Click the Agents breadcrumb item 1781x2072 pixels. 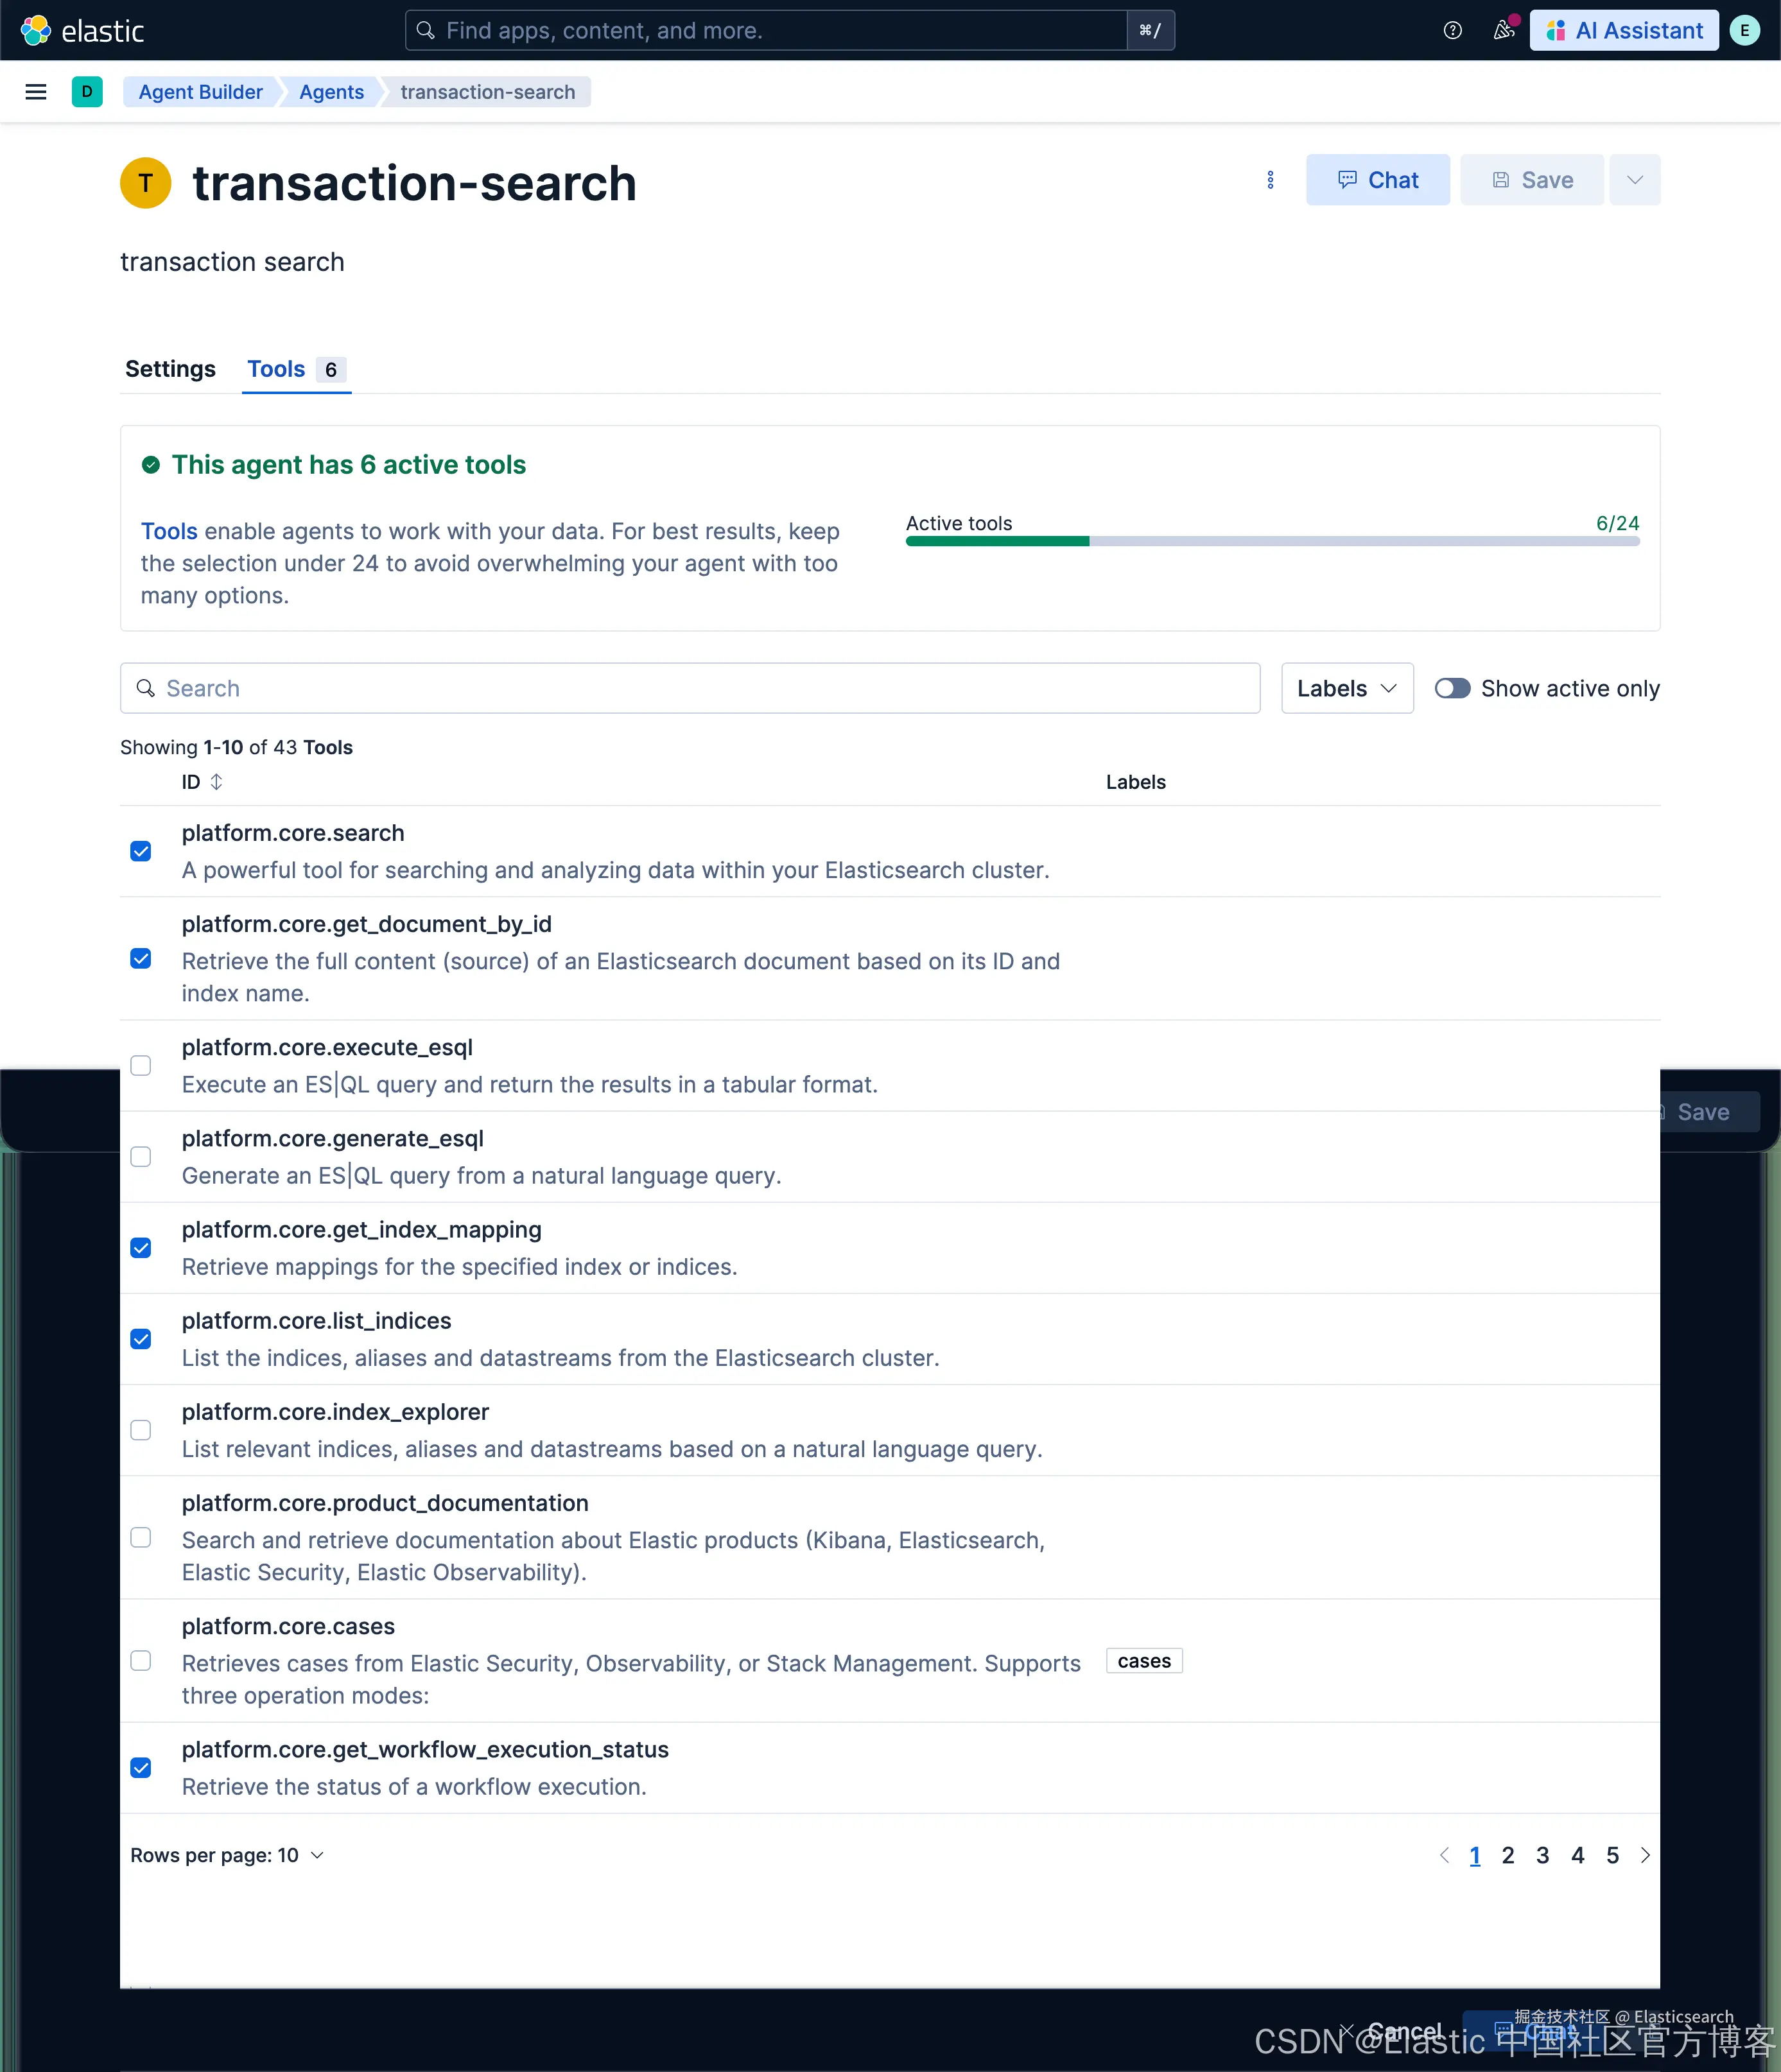(x=331, y=92)
